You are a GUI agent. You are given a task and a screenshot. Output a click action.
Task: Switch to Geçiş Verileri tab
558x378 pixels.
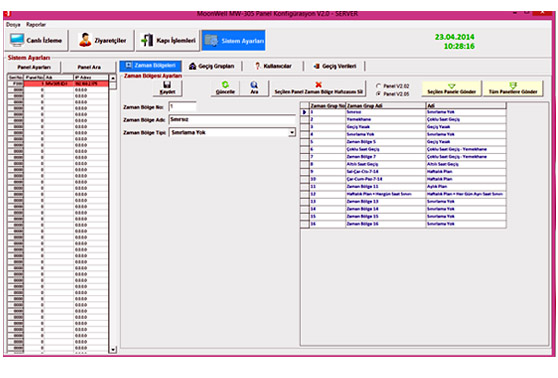[335, 66]
